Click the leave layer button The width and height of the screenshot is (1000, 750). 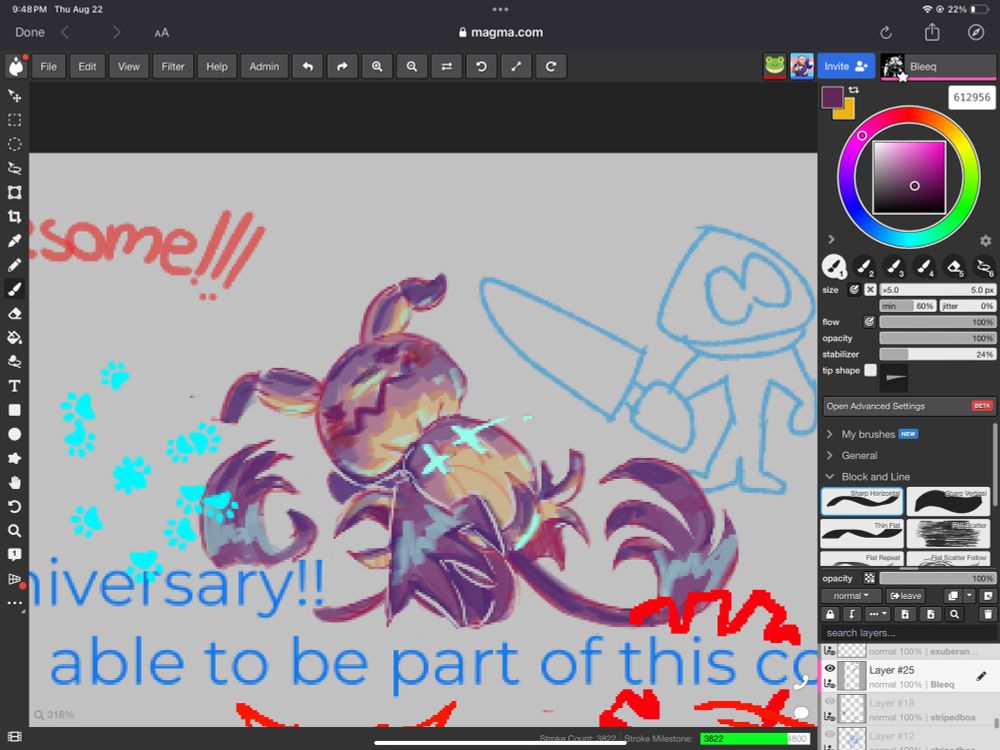point(906,596)
